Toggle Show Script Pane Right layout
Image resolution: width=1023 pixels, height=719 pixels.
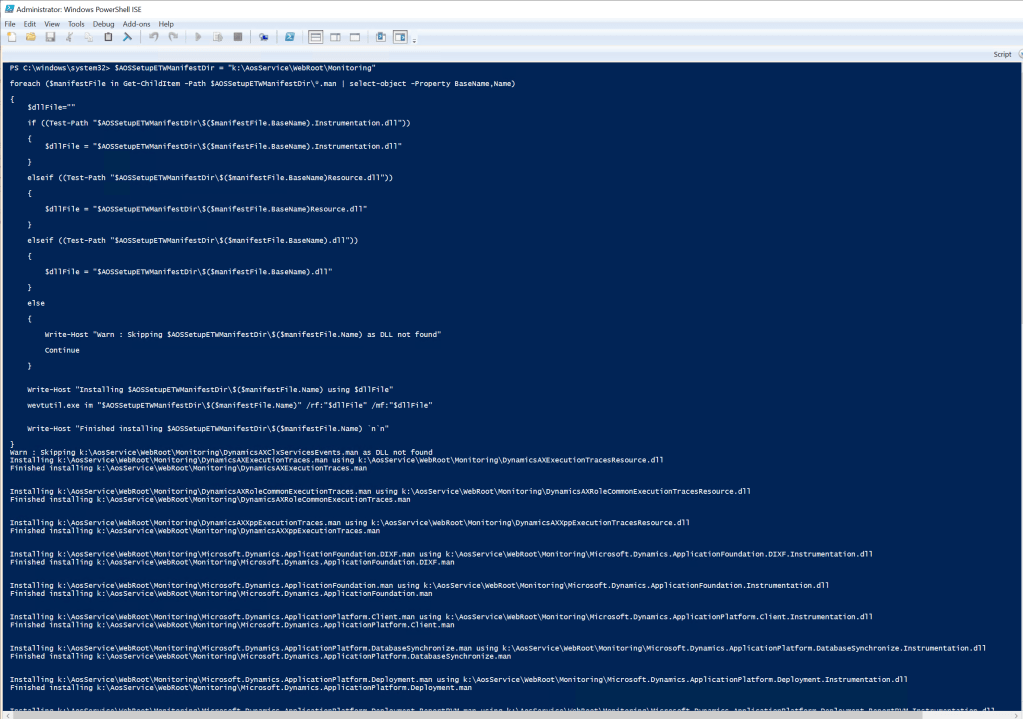pyautogui.click(x=334, y=37)
